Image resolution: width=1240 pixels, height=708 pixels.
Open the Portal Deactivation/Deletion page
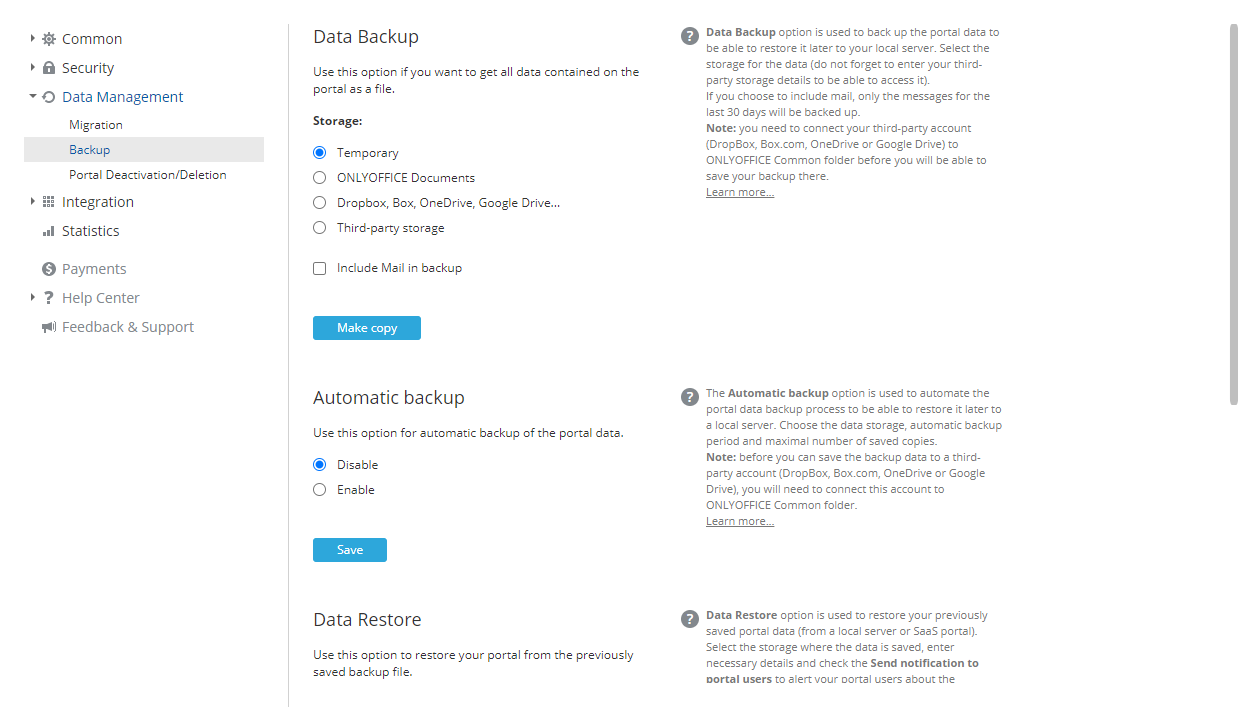click(146, 174)
